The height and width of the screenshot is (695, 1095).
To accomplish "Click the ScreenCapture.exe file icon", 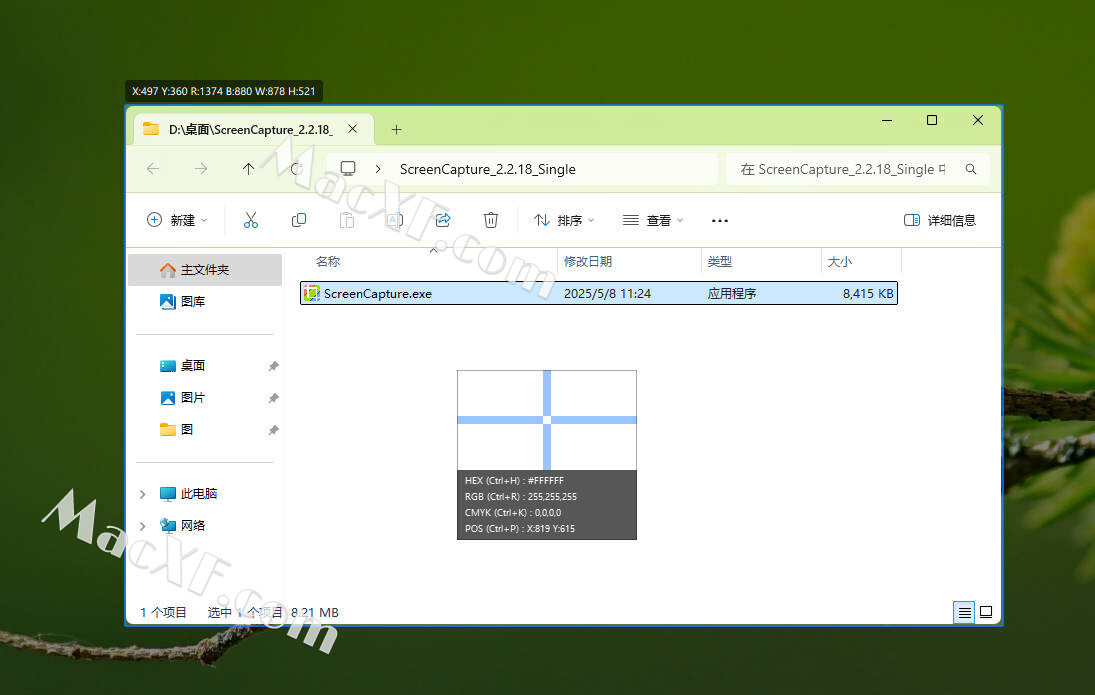I will pyautogui.click(x=311, y=293).
